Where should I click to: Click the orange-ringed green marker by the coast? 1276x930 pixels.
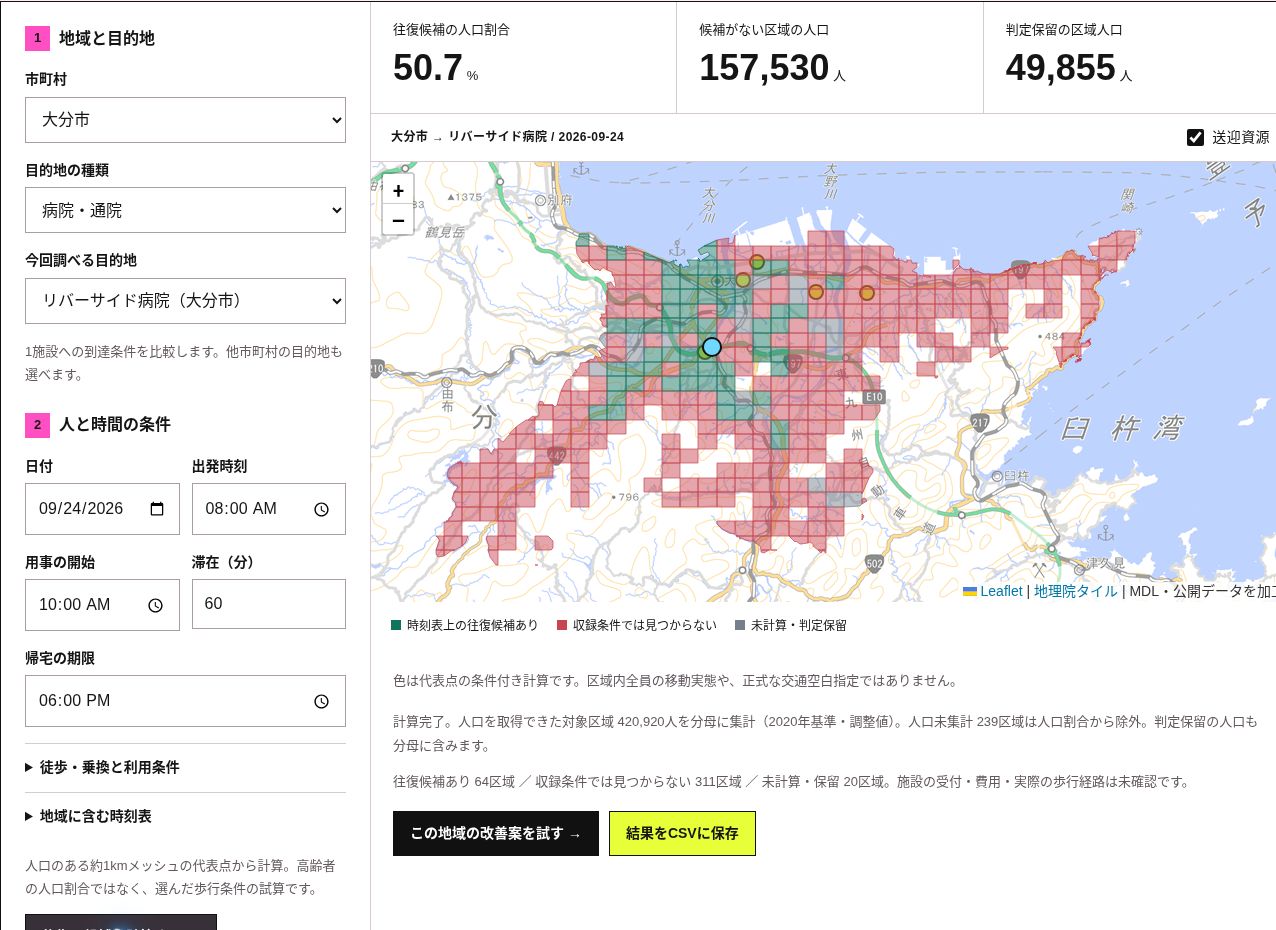pos(757,262)
